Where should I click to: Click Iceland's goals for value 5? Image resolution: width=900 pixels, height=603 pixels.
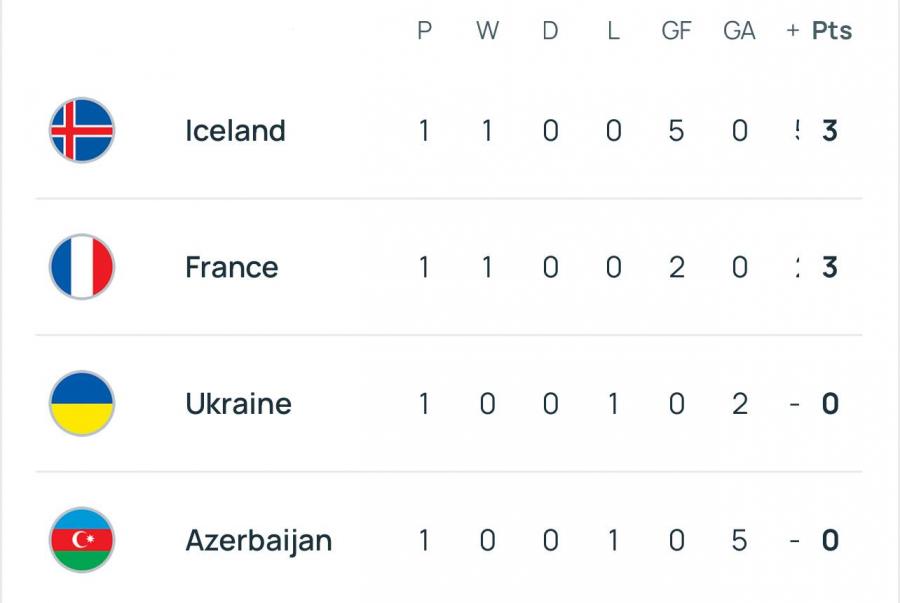point(676,131)
